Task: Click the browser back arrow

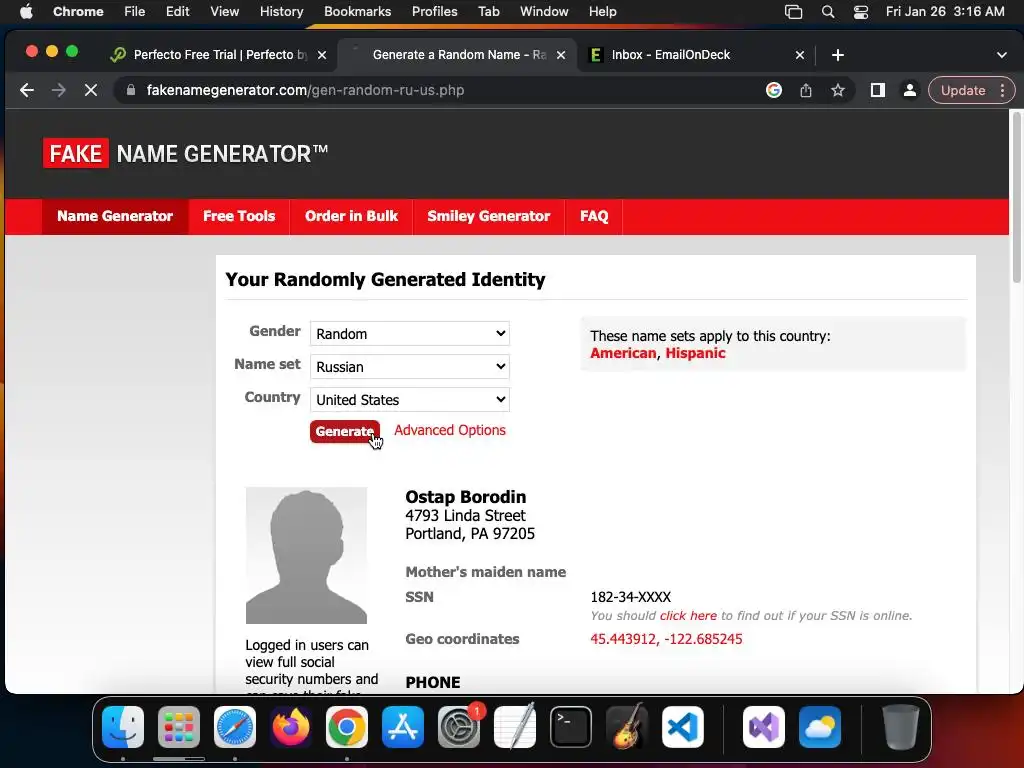Action: (26, 90)
